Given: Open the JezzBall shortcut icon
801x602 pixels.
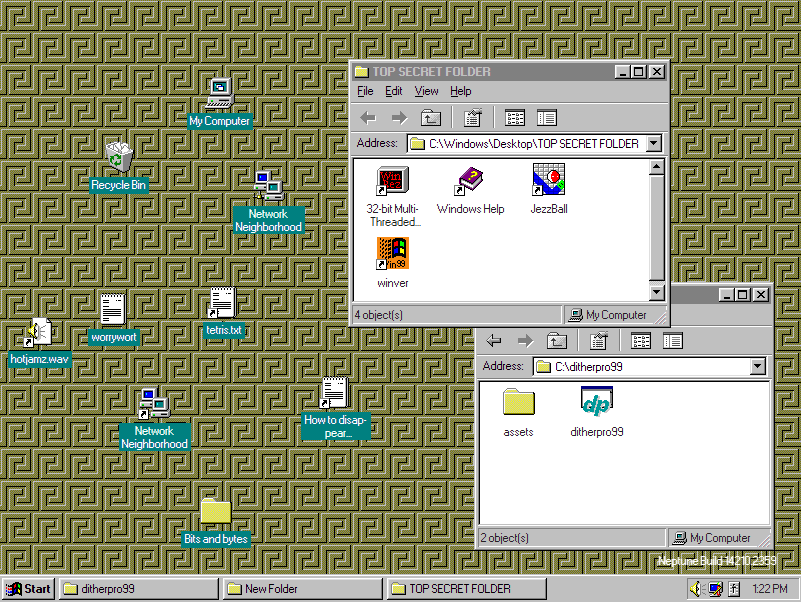Looking at the screenshot, I should click(549, 181).
